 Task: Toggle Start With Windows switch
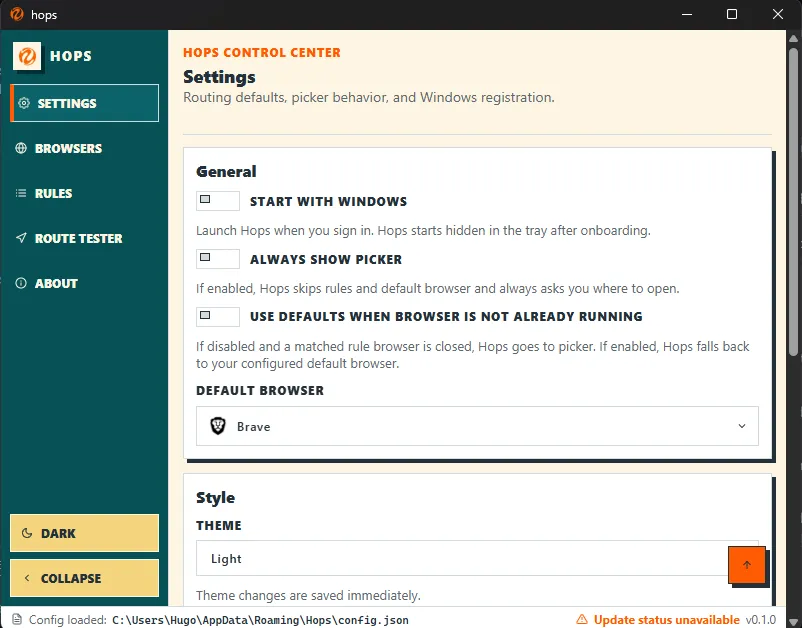click(x=218, y=200)
